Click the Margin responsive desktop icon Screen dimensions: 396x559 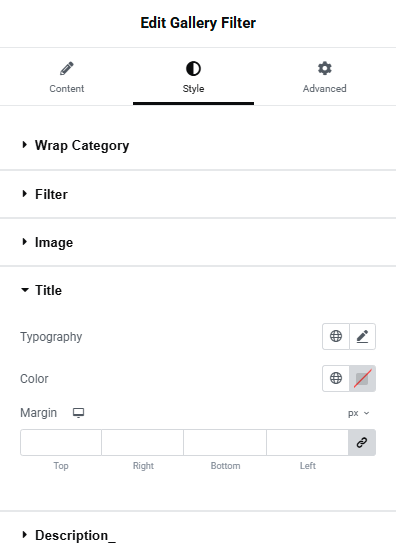[78, 413]
